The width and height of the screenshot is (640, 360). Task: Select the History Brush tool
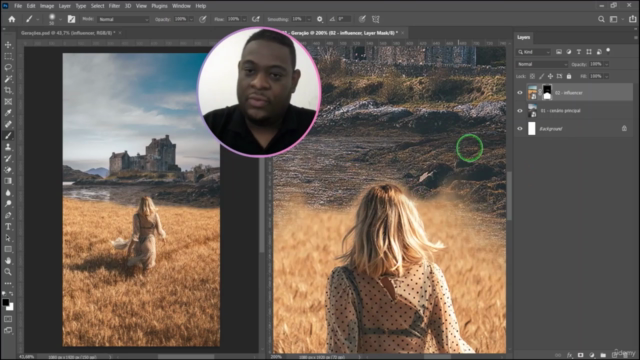(8, 158)
